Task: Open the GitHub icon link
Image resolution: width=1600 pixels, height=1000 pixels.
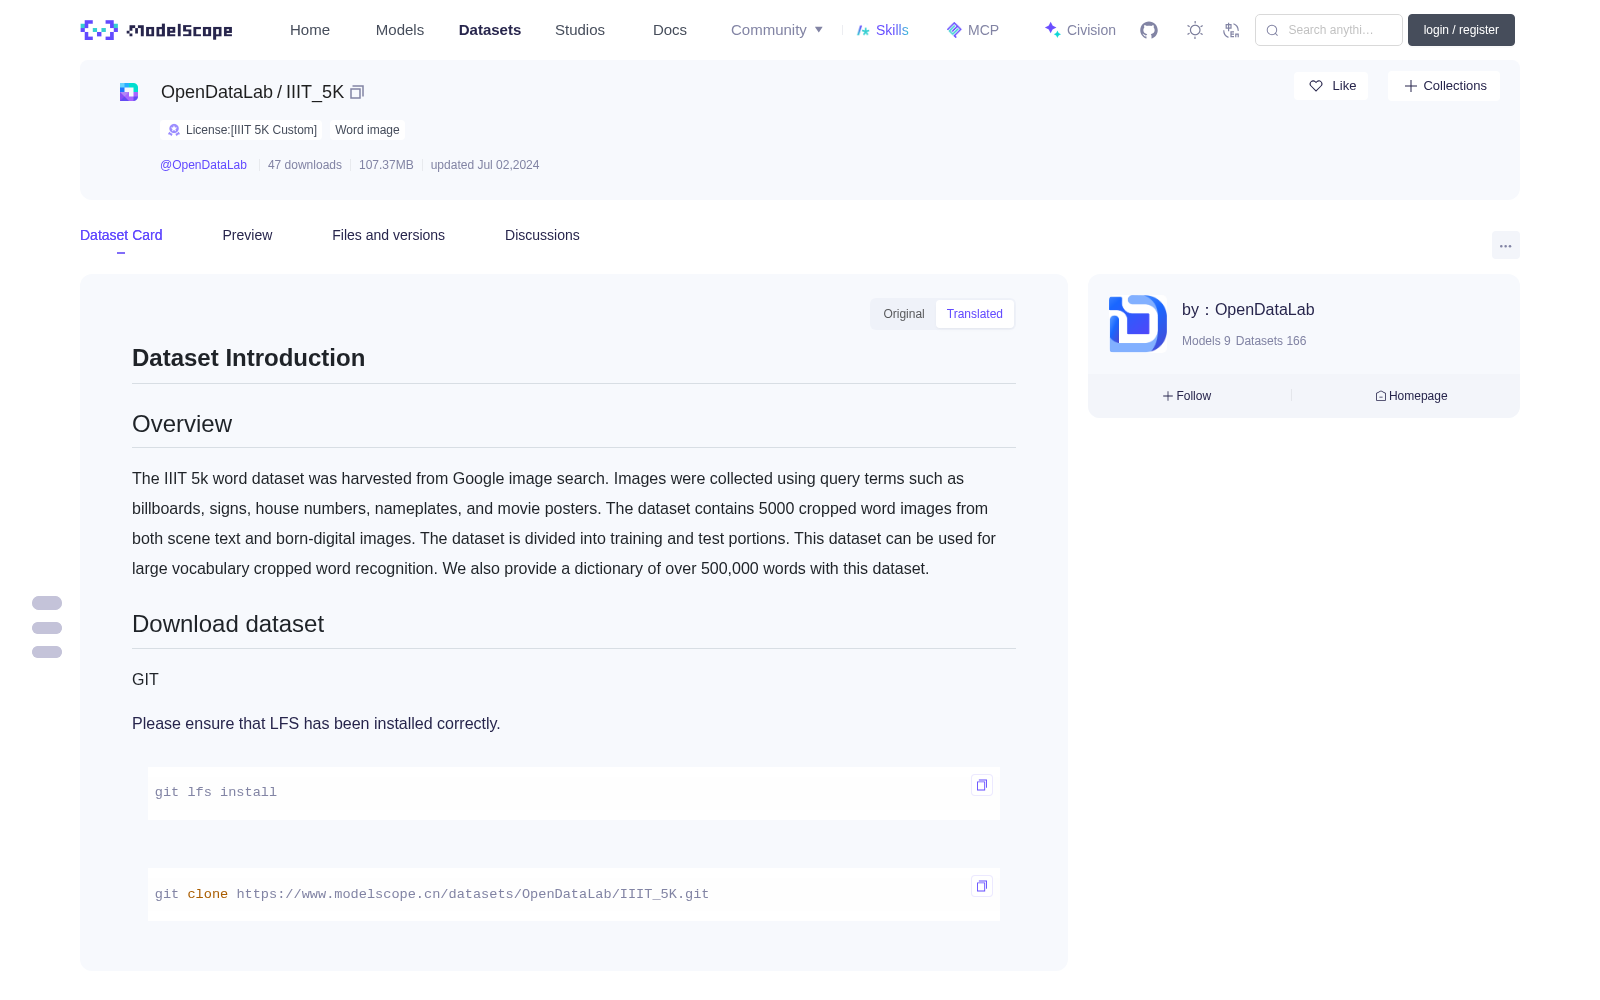Action: (x=1149, y=30)
